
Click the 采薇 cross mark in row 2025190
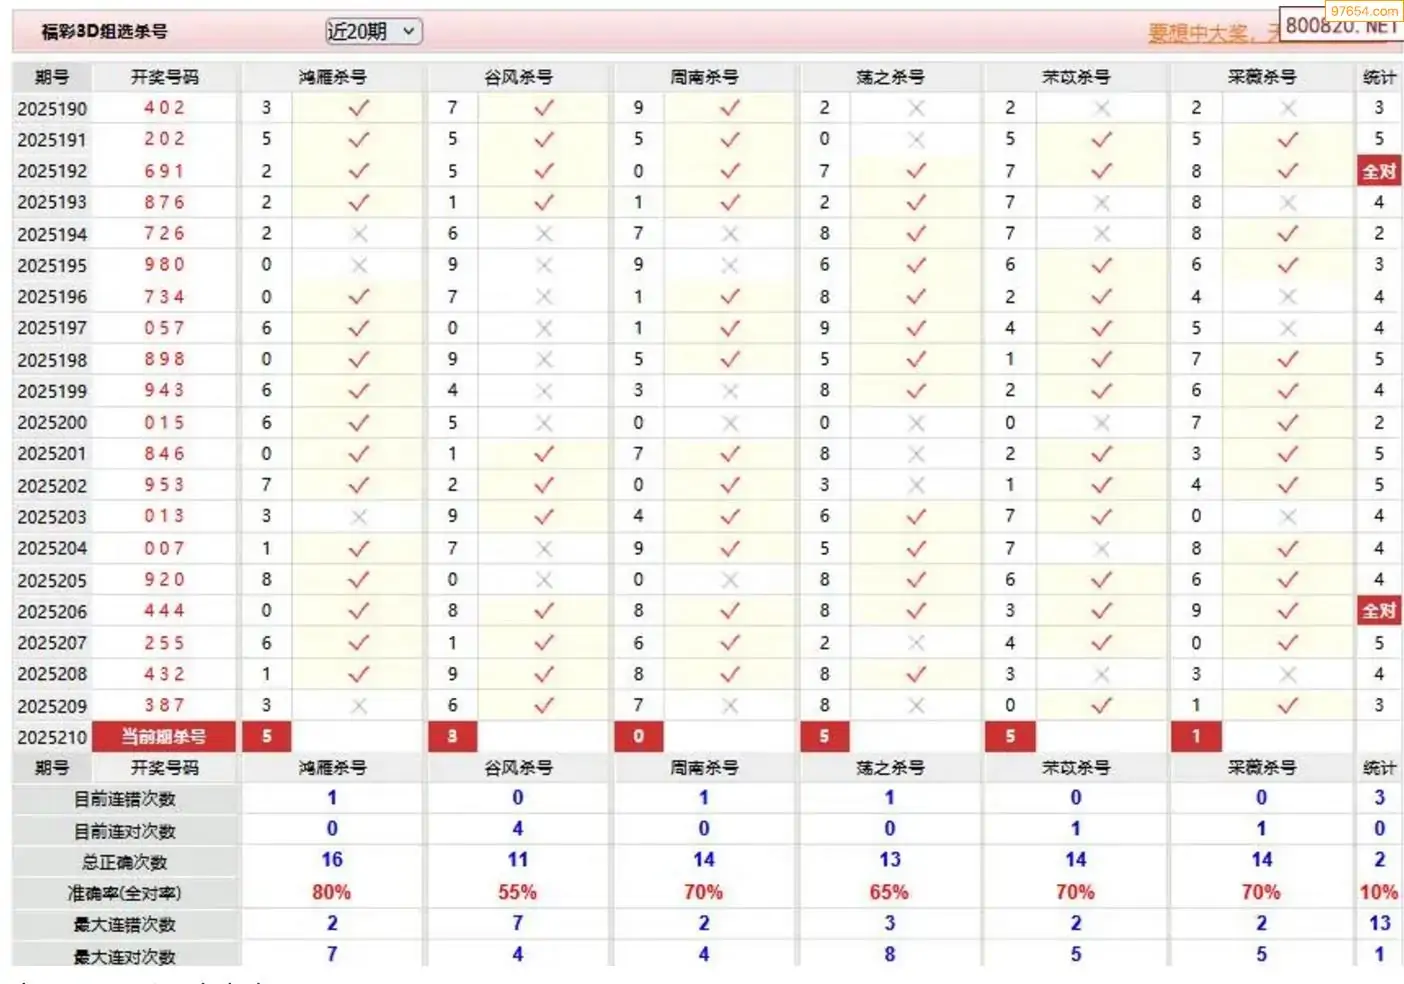(x=1288, y=108)
